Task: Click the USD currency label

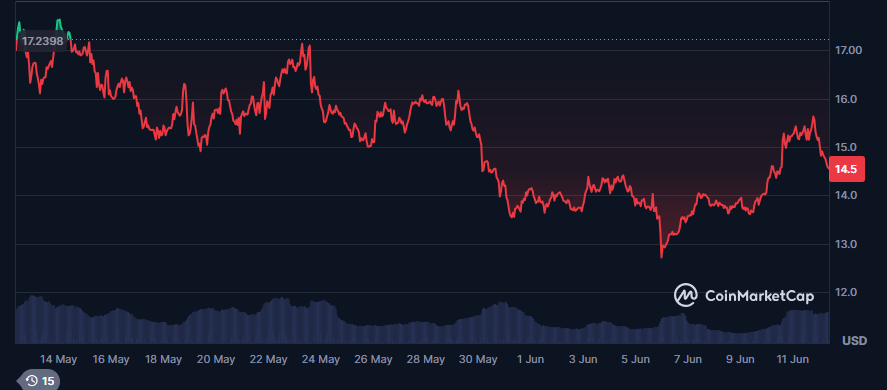Action: (854, 341)
